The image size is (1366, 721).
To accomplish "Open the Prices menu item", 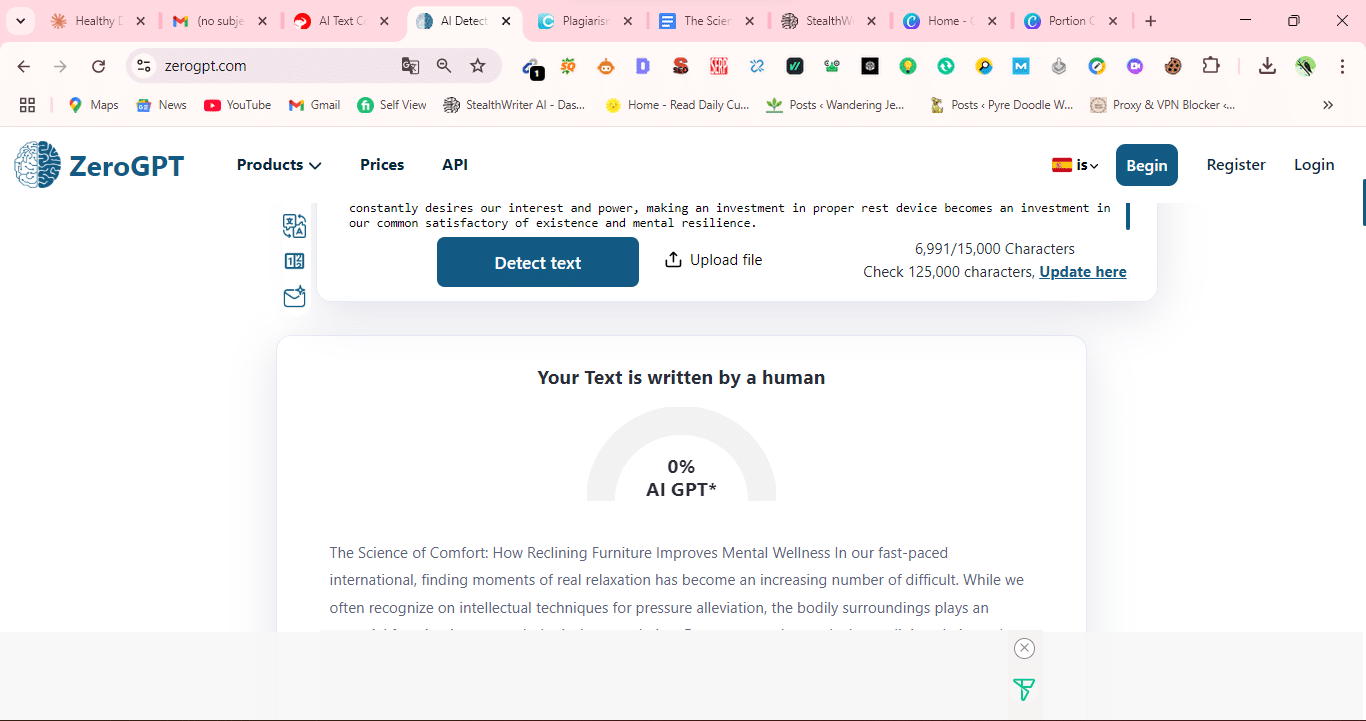I will click(x=382, y=165).
